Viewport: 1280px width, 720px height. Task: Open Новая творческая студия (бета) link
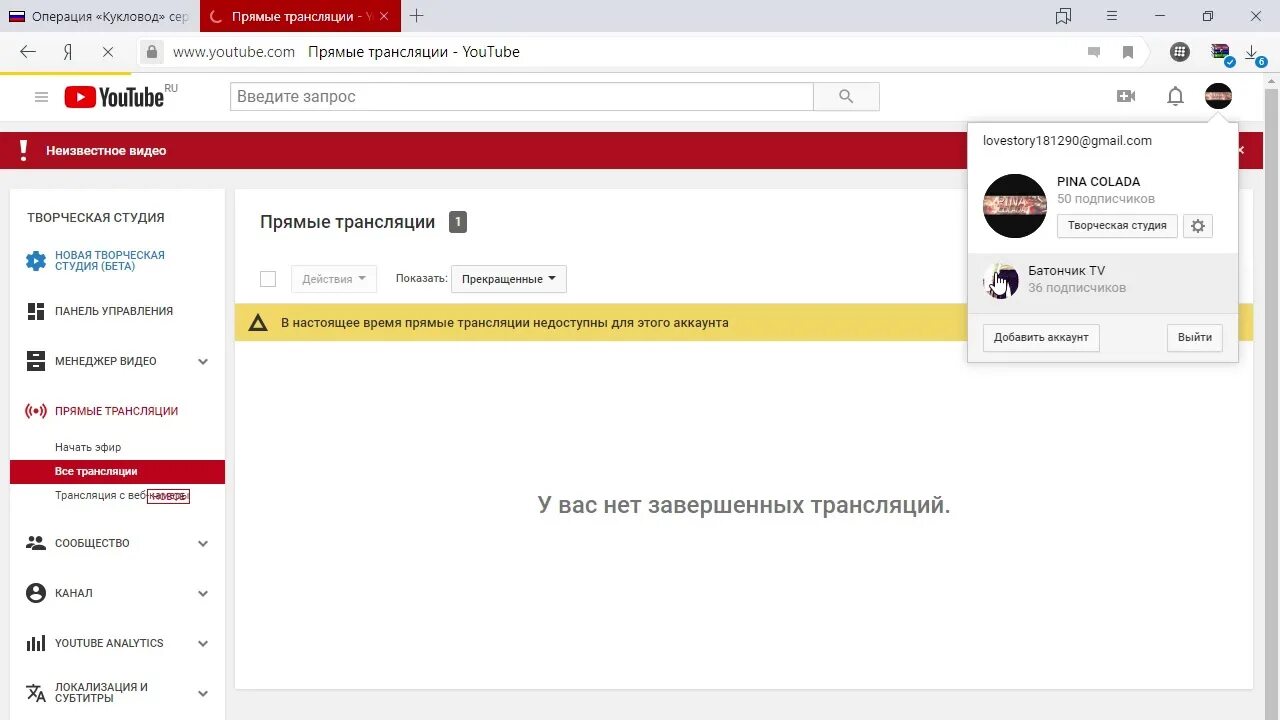tap(110, 261)
